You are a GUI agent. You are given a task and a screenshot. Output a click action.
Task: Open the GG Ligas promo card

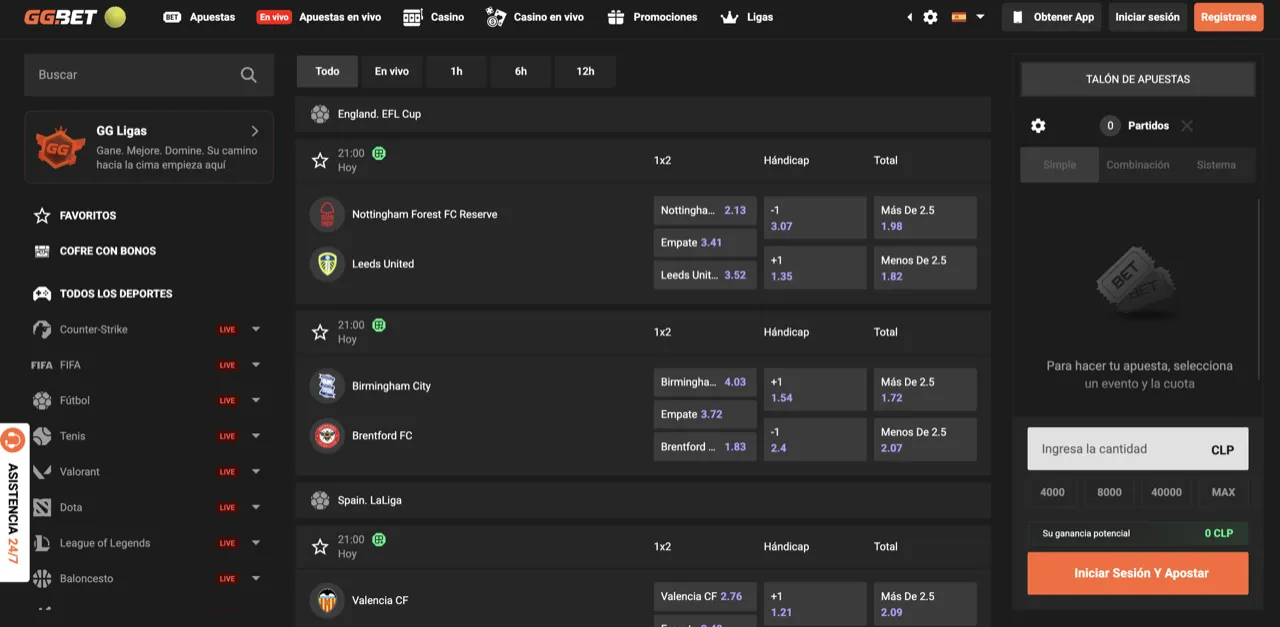tap(149, 147)
